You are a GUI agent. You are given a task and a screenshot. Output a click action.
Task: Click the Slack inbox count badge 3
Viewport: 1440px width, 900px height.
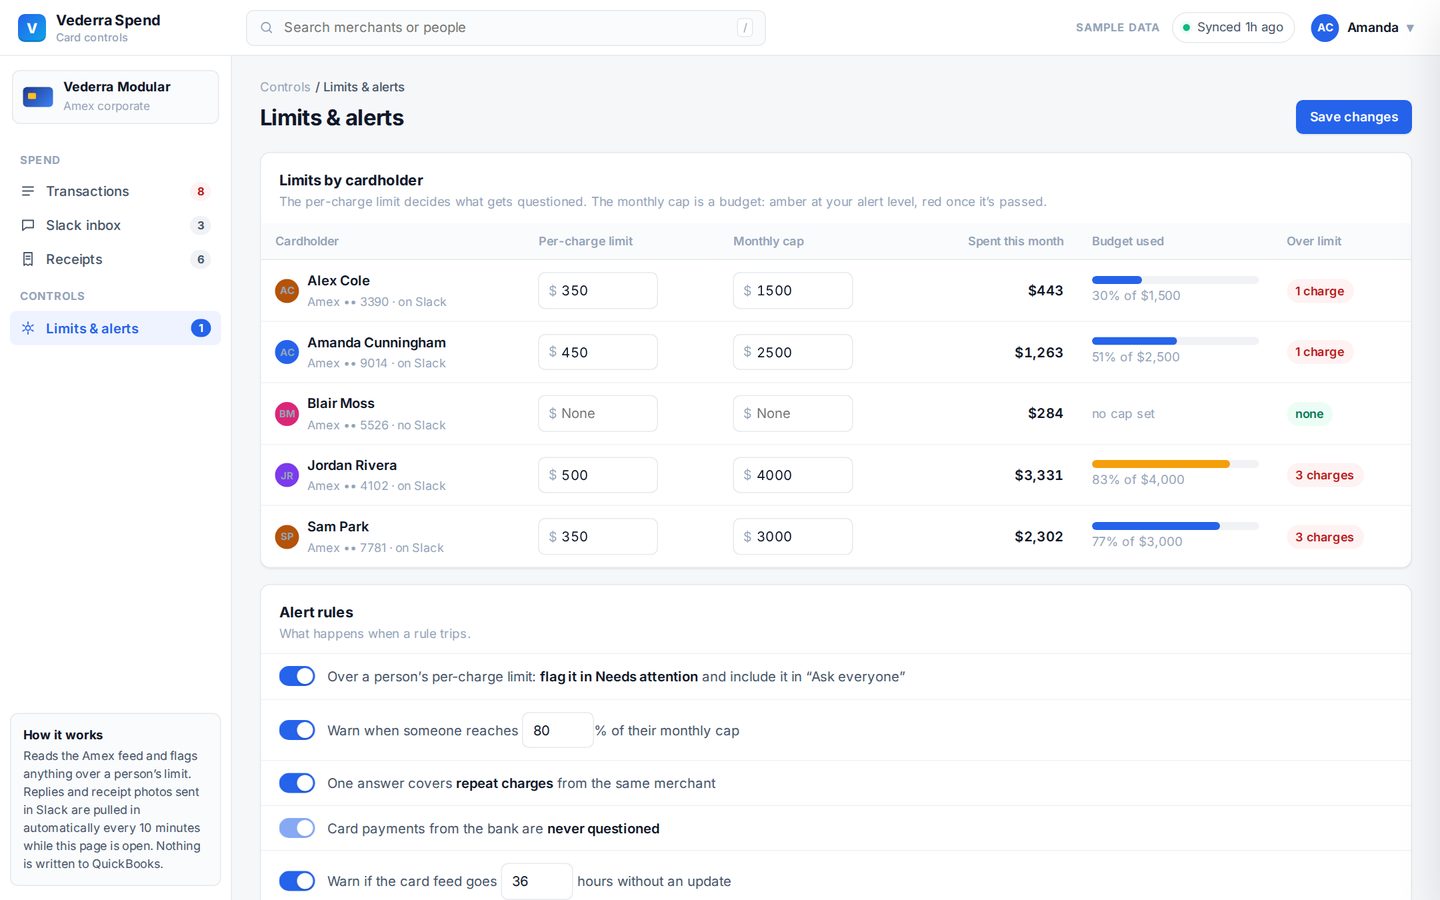(201, 225)
